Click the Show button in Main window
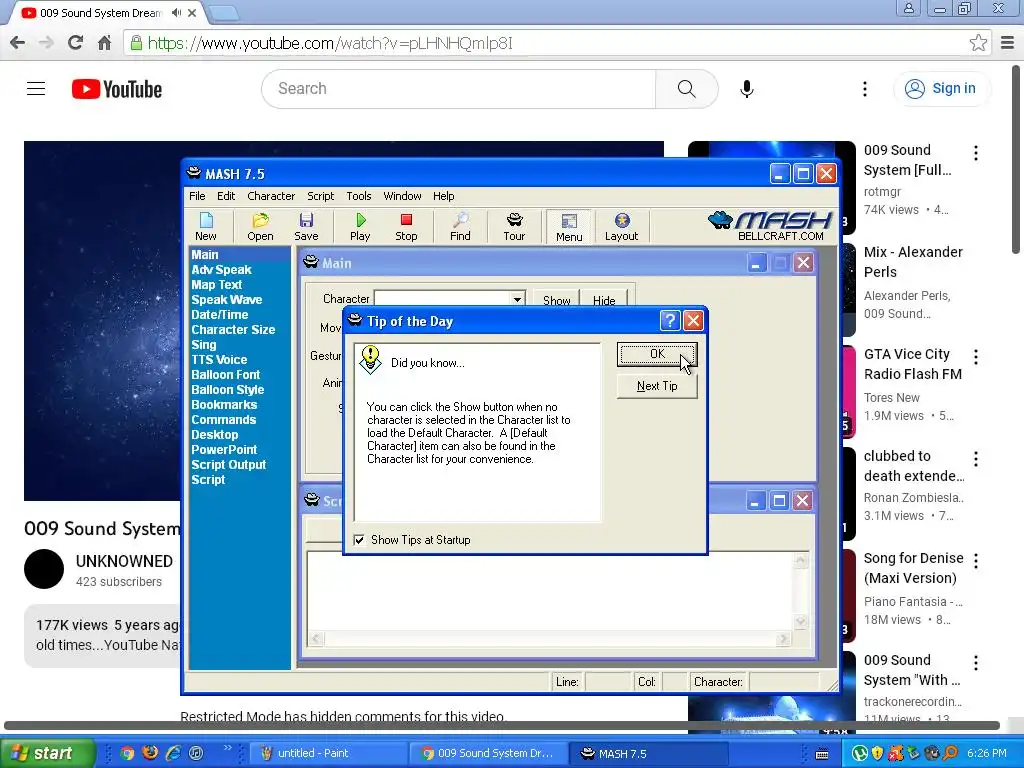The width and height of the screenshot is (1024, 768). point(556,300)
